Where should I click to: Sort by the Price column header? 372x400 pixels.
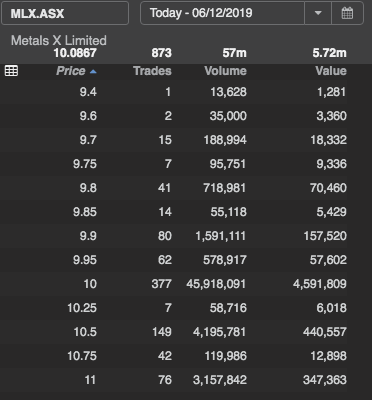point(71,71)
